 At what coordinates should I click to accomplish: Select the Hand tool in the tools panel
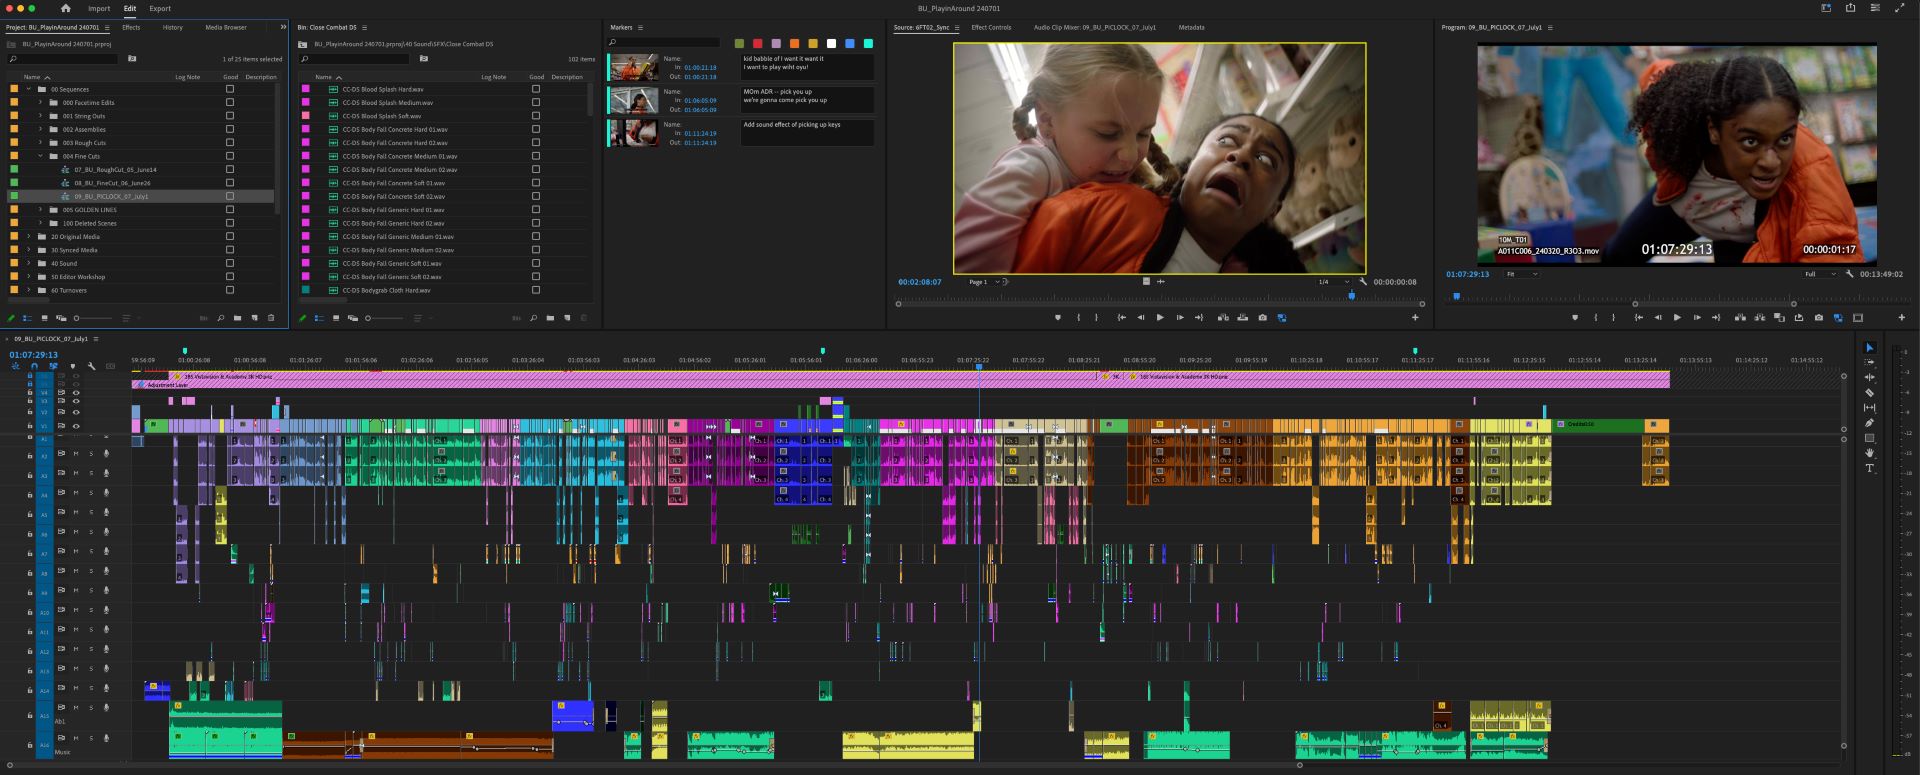click(x=1869, y=453)
